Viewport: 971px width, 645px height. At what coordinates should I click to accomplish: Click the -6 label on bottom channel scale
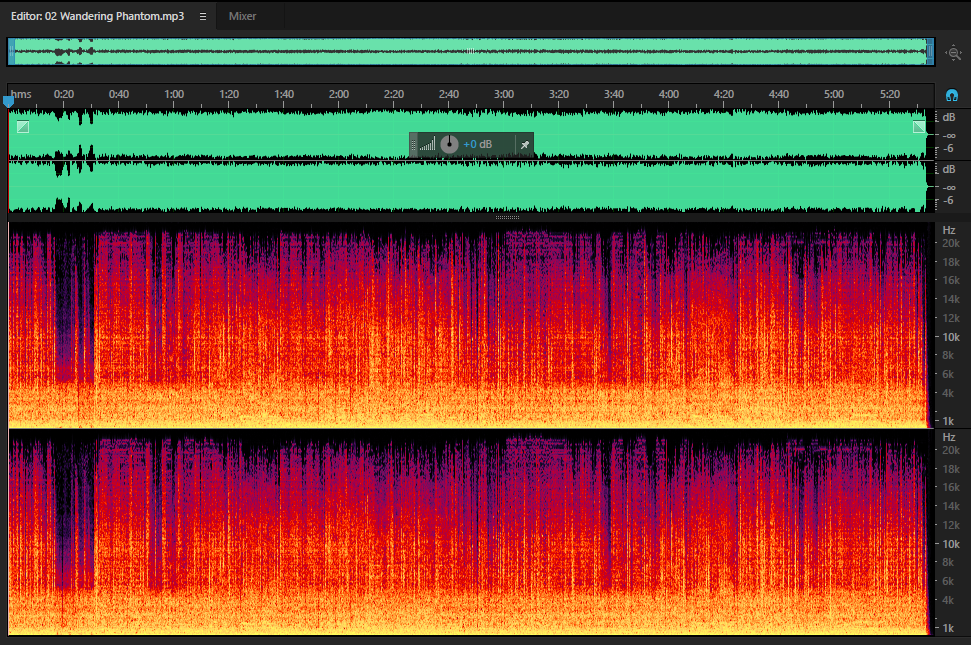coord(948,201)
